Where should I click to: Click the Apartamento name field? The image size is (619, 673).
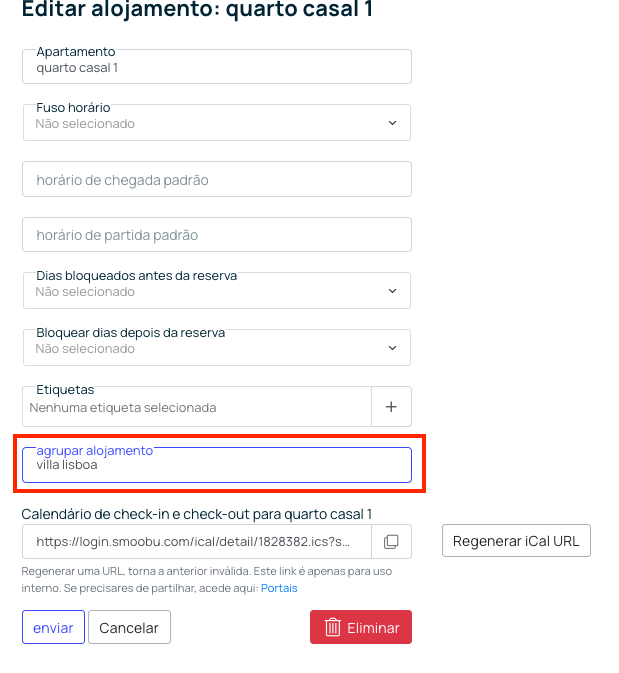(x=217, y=67)
